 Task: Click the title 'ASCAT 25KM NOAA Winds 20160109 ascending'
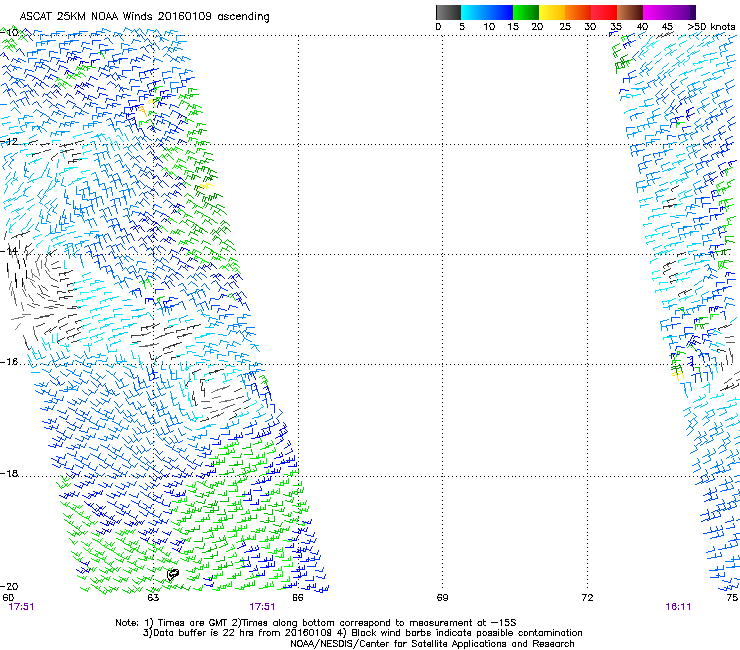coord(144,17)
